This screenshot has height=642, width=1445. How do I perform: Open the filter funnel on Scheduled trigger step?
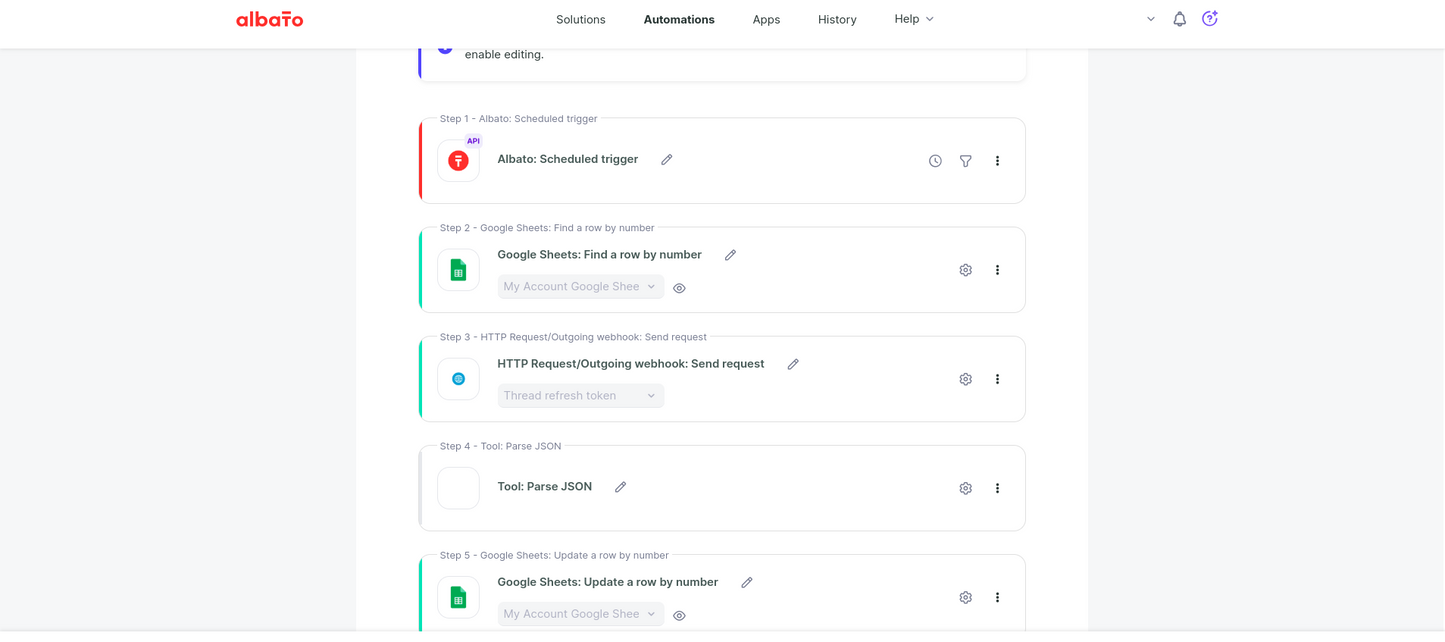[966, 161]
